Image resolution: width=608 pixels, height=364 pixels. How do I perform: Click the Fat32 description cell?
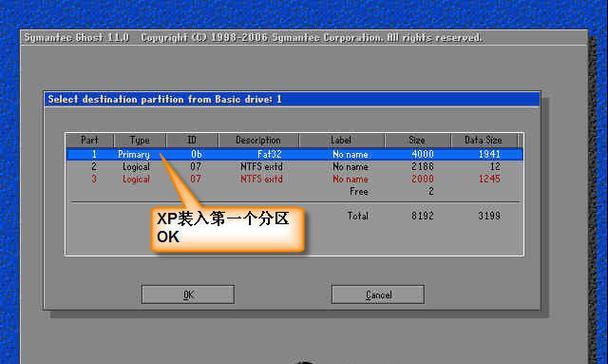click(x=269, y=154)
